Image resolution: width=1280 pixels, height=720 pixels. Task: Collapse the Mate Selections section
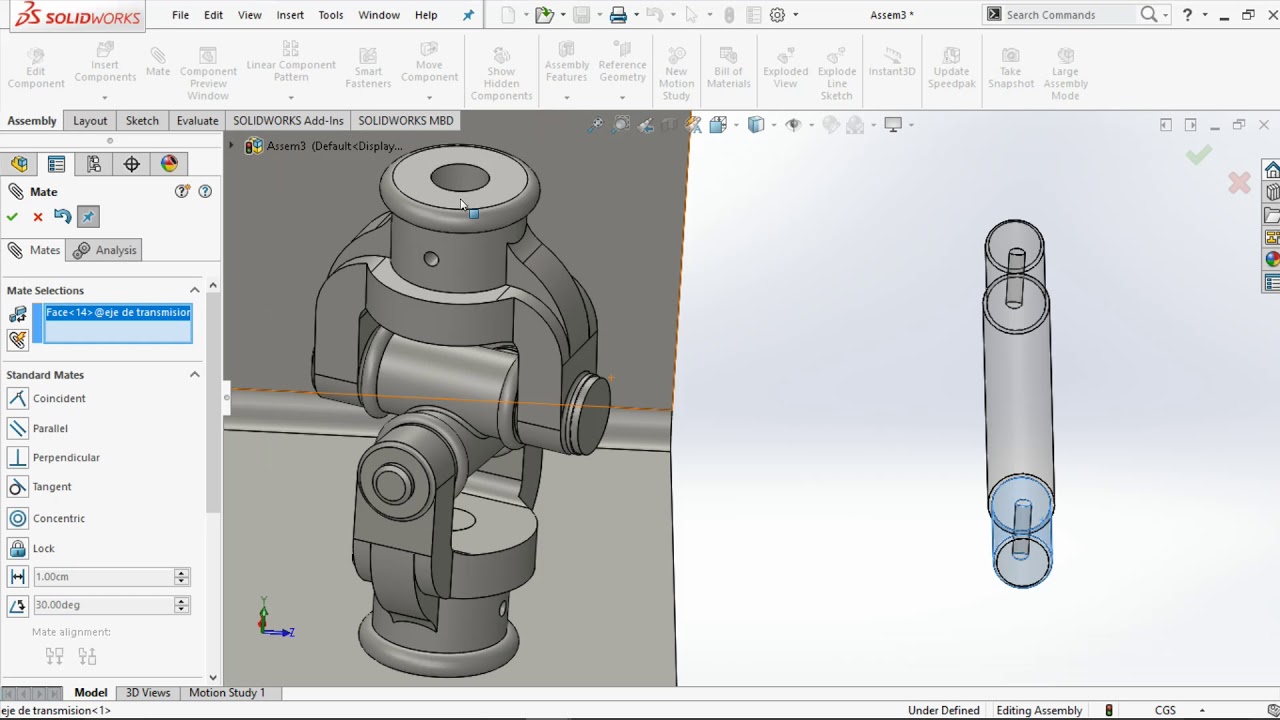[x=195, y=290]
